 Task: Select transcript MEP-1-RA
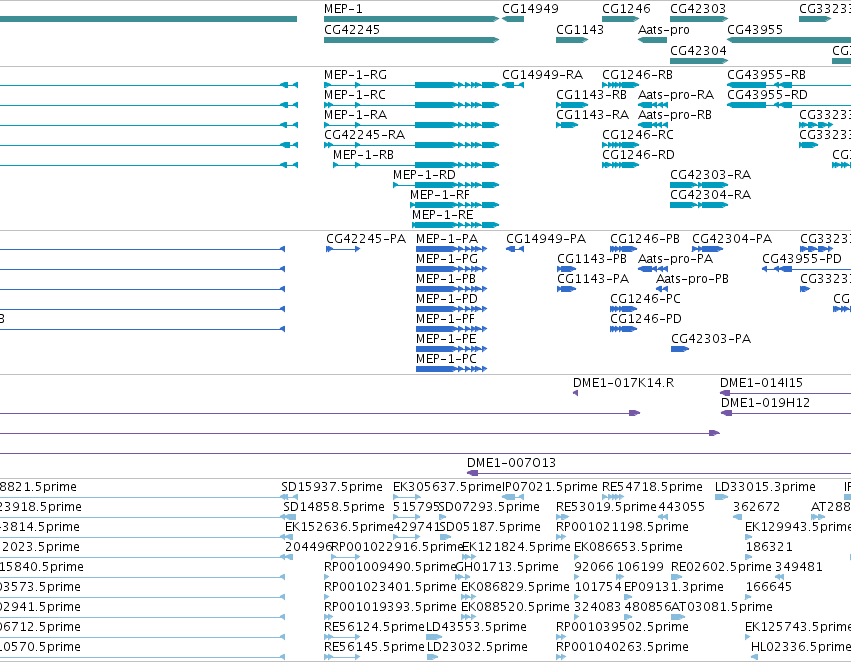coord(355,115)
